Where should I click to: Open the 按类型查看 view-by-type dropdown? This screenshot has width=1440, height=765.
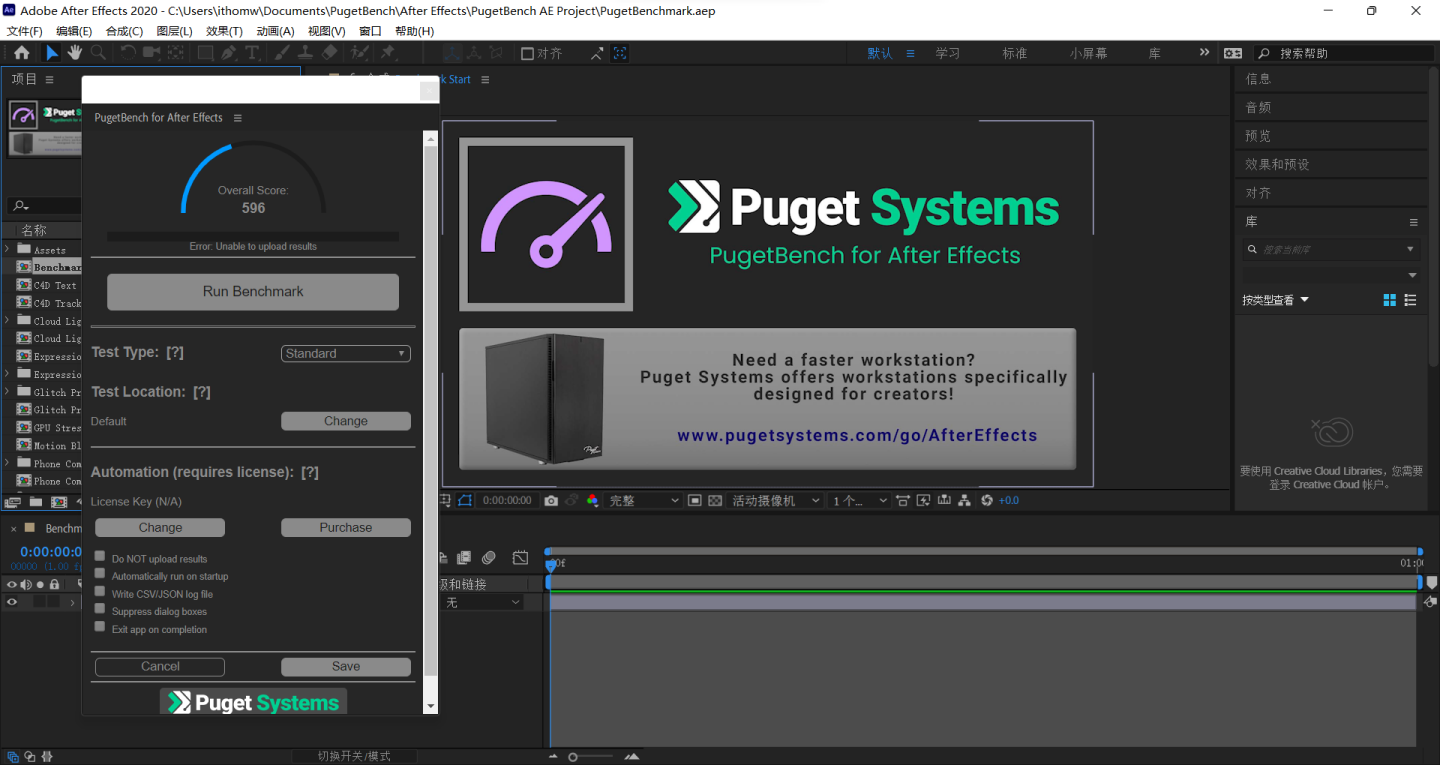1275,300
